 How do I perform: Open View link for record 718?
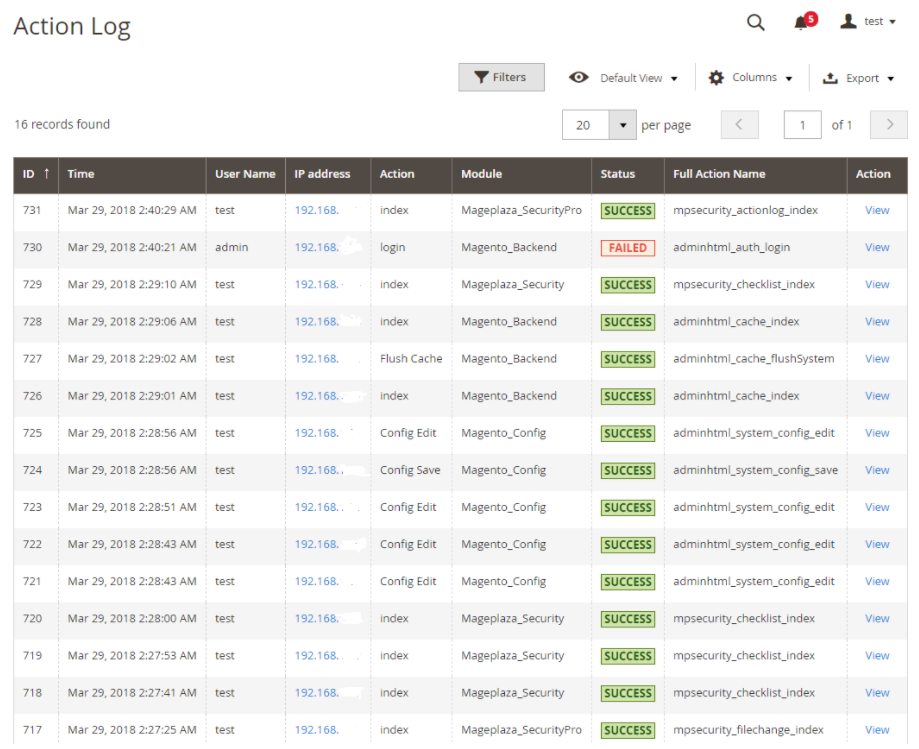coord(877,693)
